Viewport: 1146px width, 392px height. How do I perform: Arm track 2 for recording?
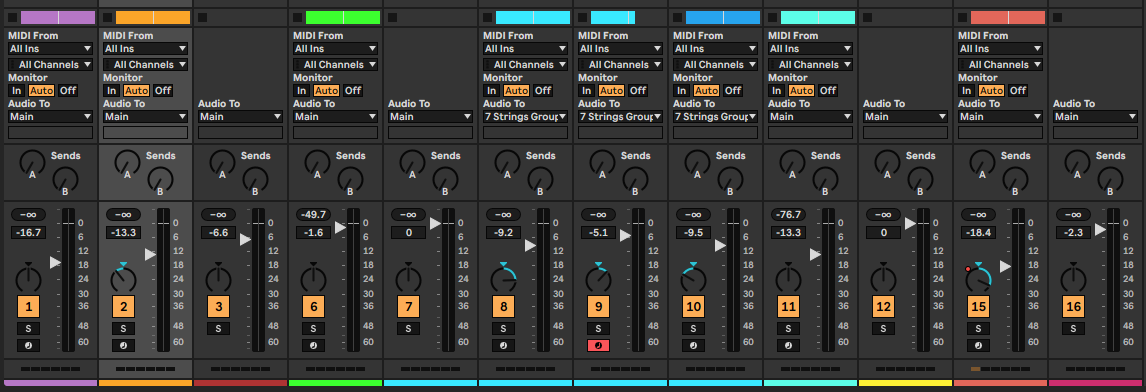123,345
